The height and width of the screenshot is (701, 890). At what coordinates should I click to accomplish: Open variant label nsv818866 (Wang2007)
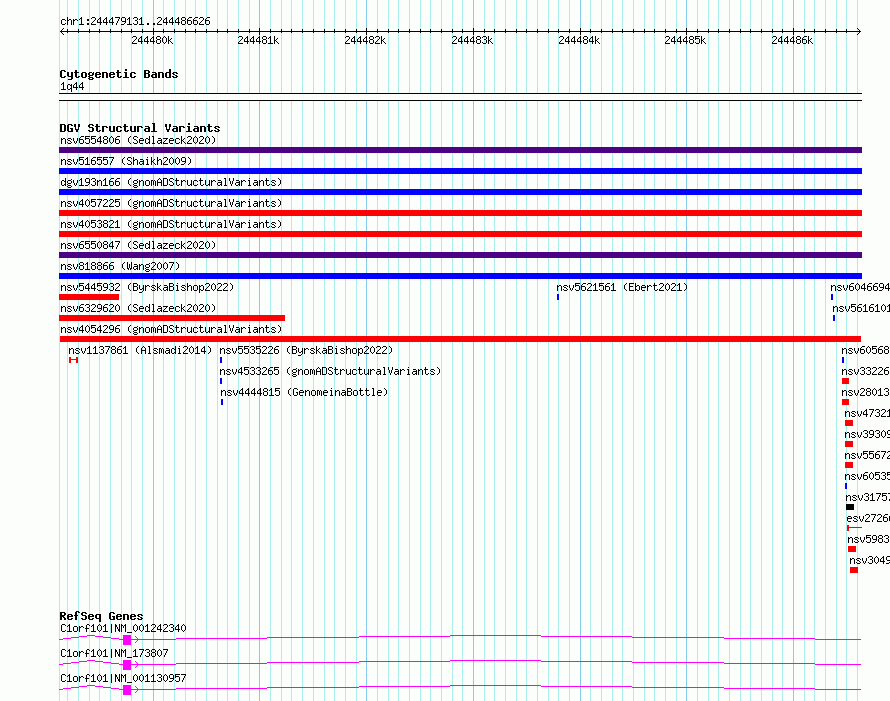[120, 266]
